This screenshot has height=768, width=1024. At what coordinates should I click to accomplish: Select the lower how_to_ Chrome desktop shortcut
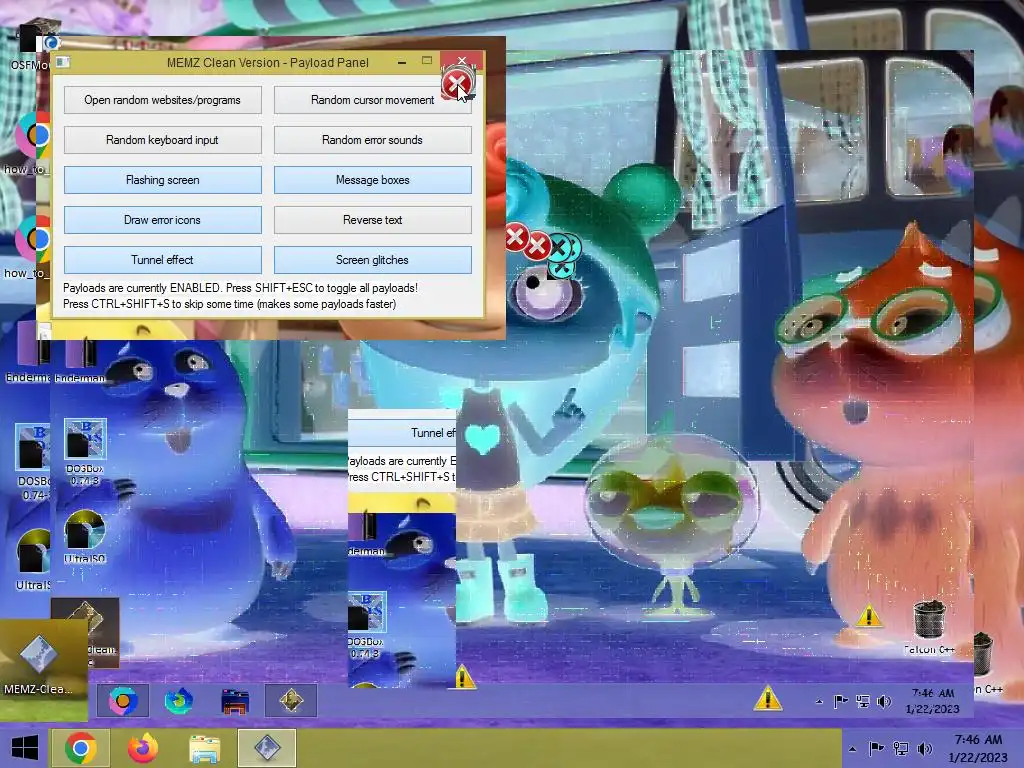click(x=31, y=248)
